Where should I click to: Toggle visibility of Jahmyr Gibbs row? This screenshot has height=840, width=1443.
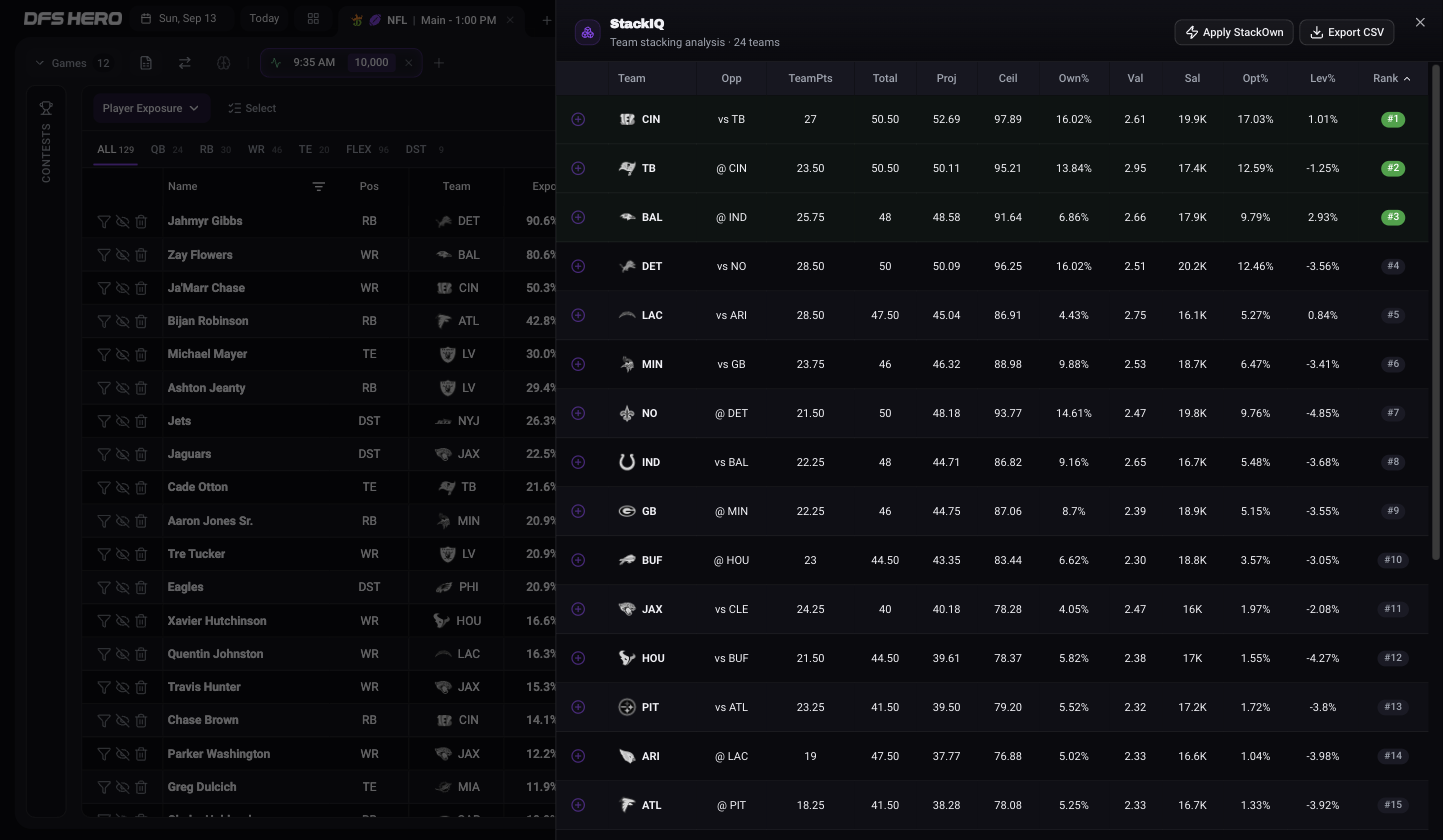click(x=122, y=221)
